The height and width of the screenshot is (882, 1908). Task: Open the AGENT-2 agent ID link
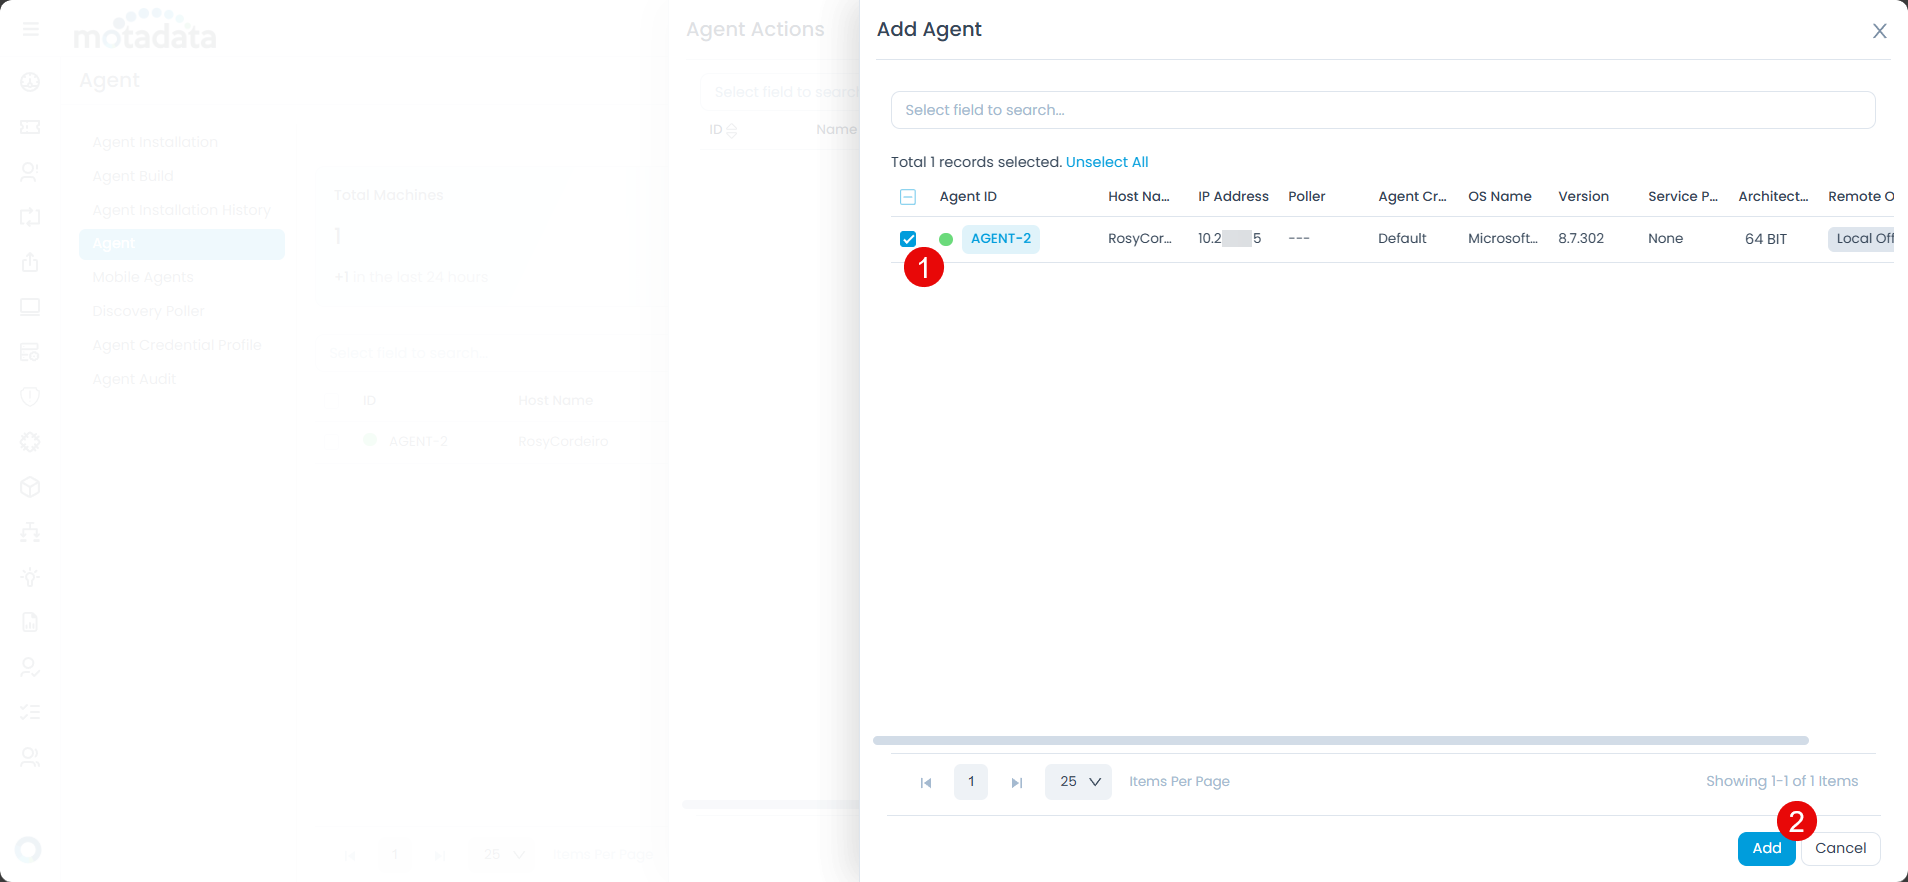point(1000,239)
